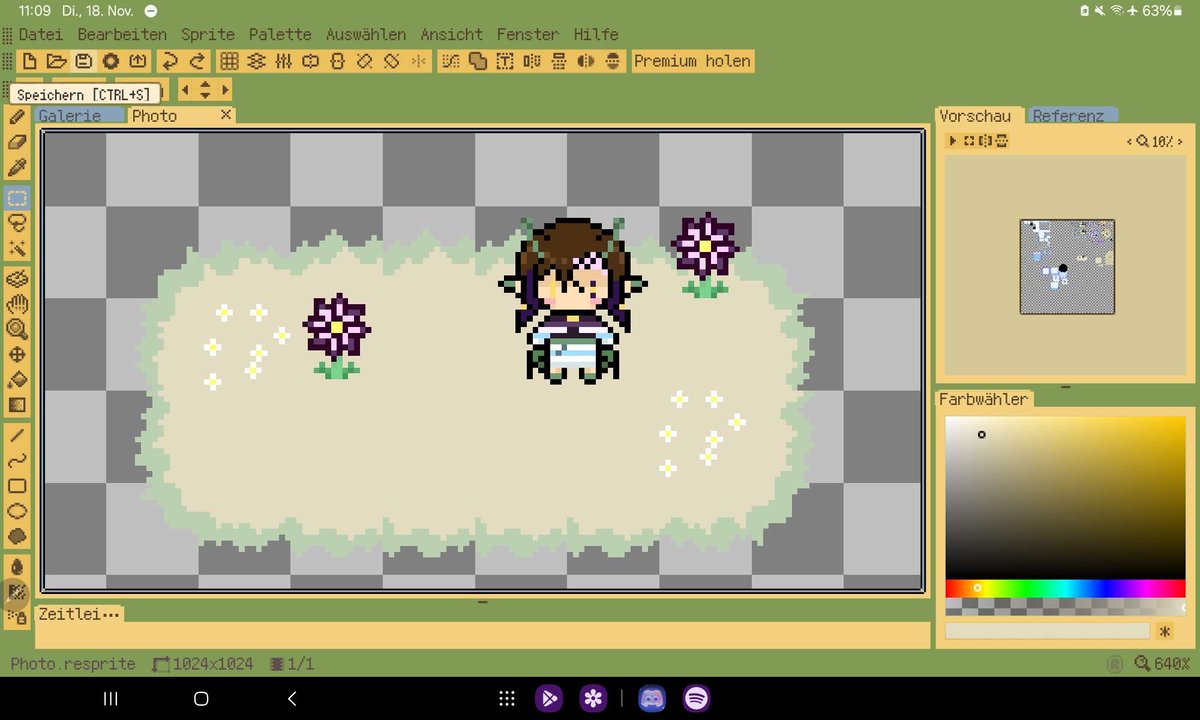Select the filled polygon blob tool
The image size is (1200, 720).
point(17,537)
